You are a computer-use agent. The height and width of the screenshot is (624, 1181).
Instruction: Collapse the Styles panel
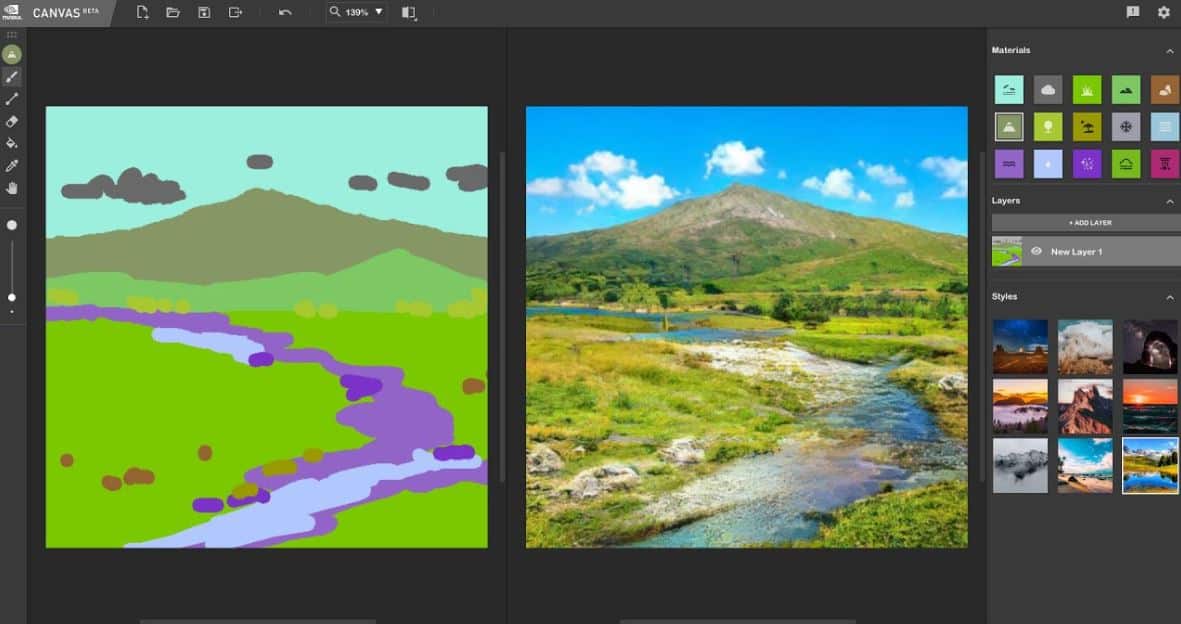coord(1169,297)
